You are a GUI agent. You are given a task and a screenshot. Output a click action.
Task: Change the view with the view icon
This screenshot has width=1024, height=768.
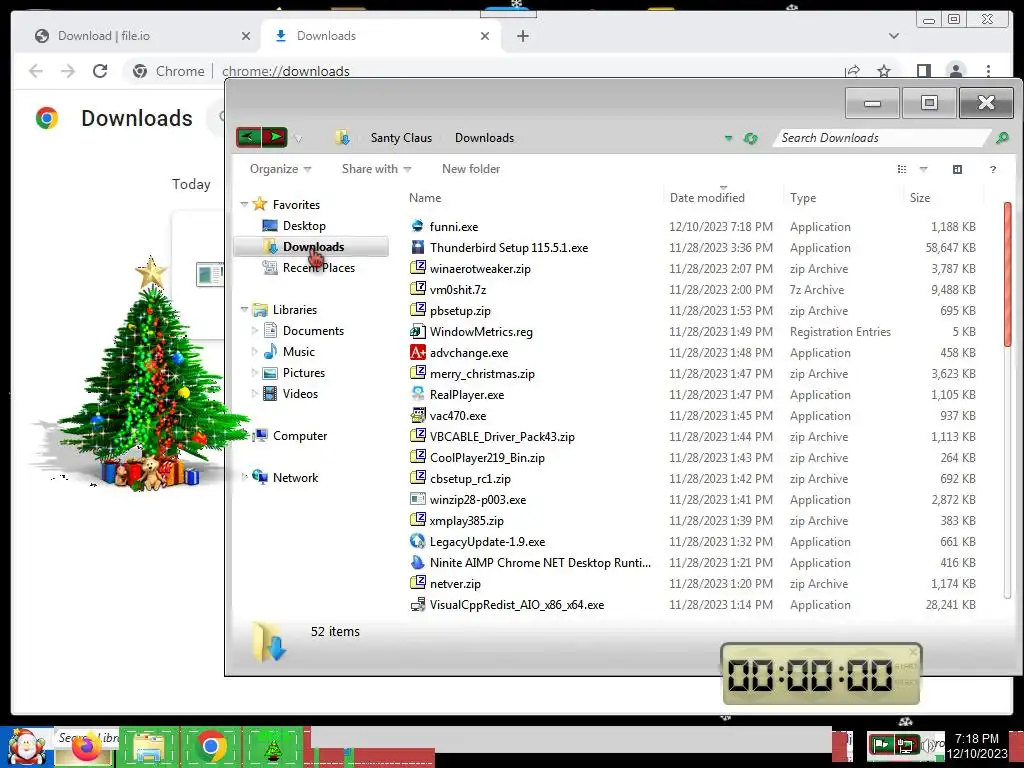pyautogui.click(x=902, y=169)
